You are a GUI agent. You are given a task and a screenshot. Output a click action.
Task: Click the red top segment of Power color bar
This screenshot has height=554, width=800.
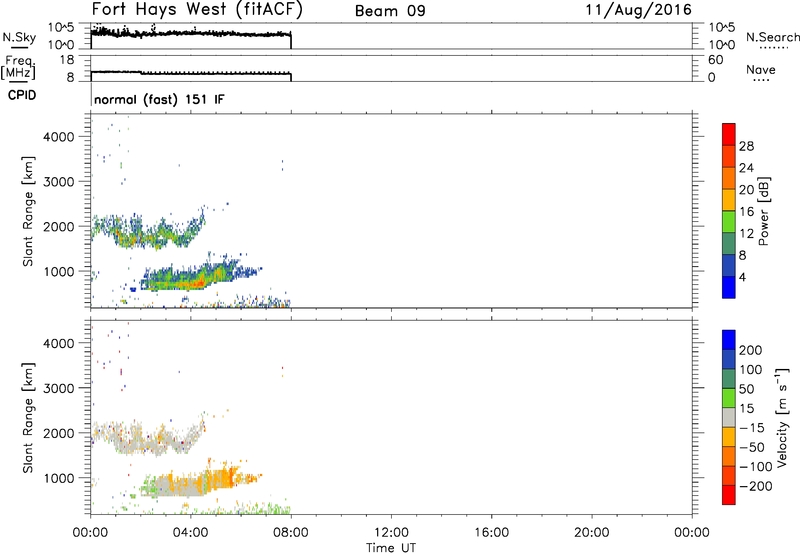tap(729, 134)
